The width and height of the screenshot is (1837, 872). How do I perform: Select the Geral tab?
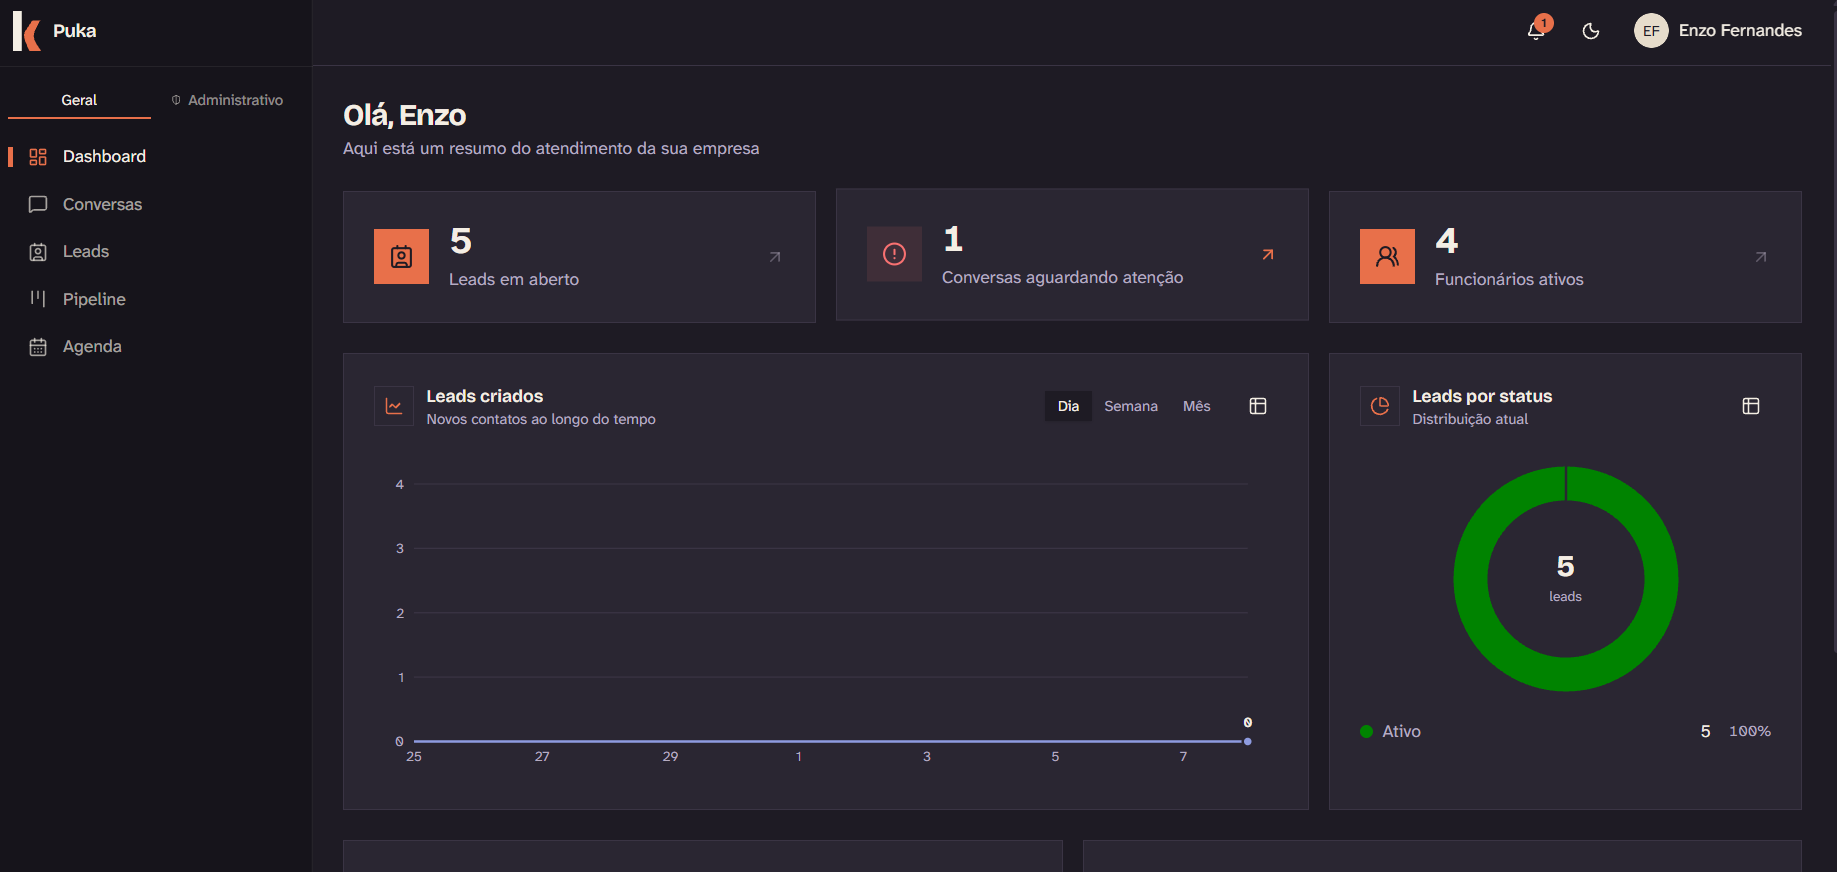coord(79,100)
